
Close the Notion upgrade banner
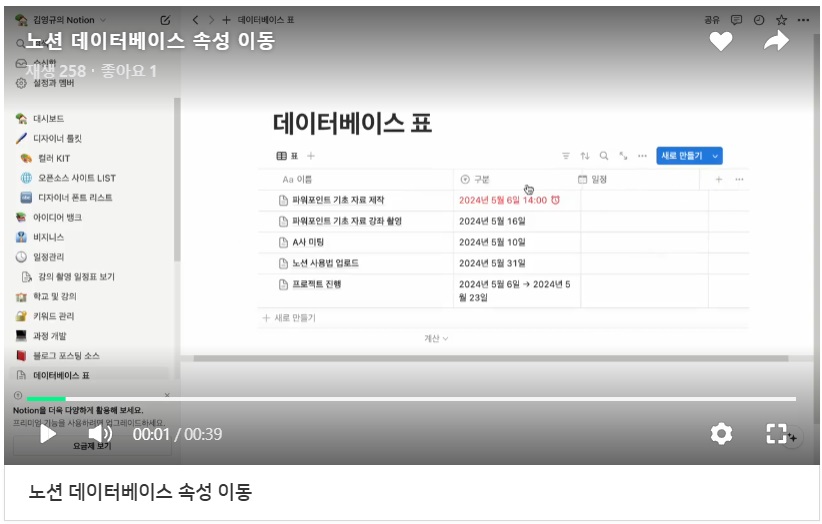click(167, 395)
